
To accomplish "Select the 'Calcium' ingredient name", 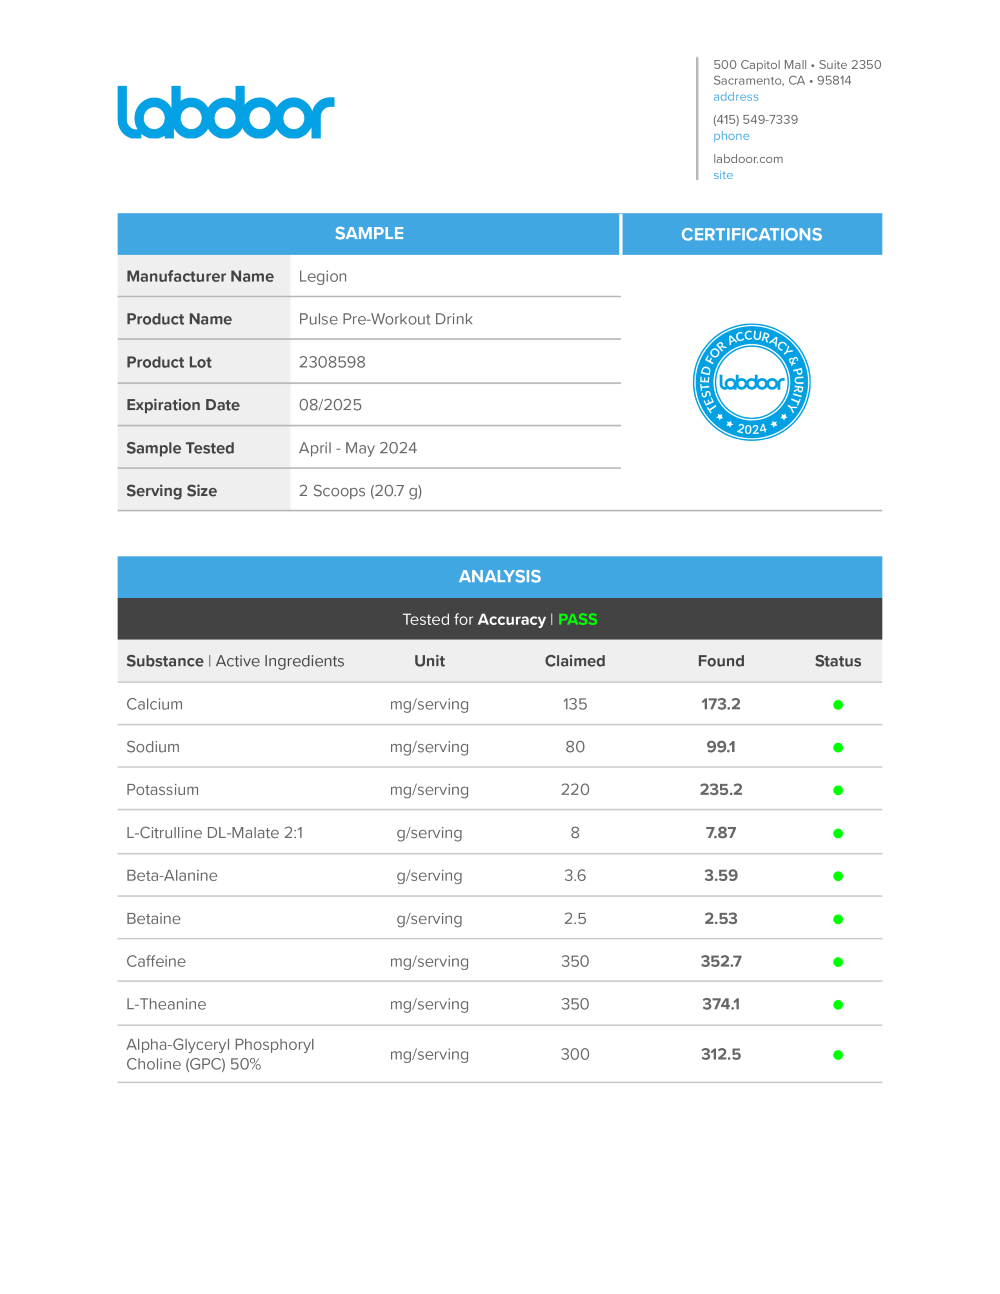I will coord(154,704).
